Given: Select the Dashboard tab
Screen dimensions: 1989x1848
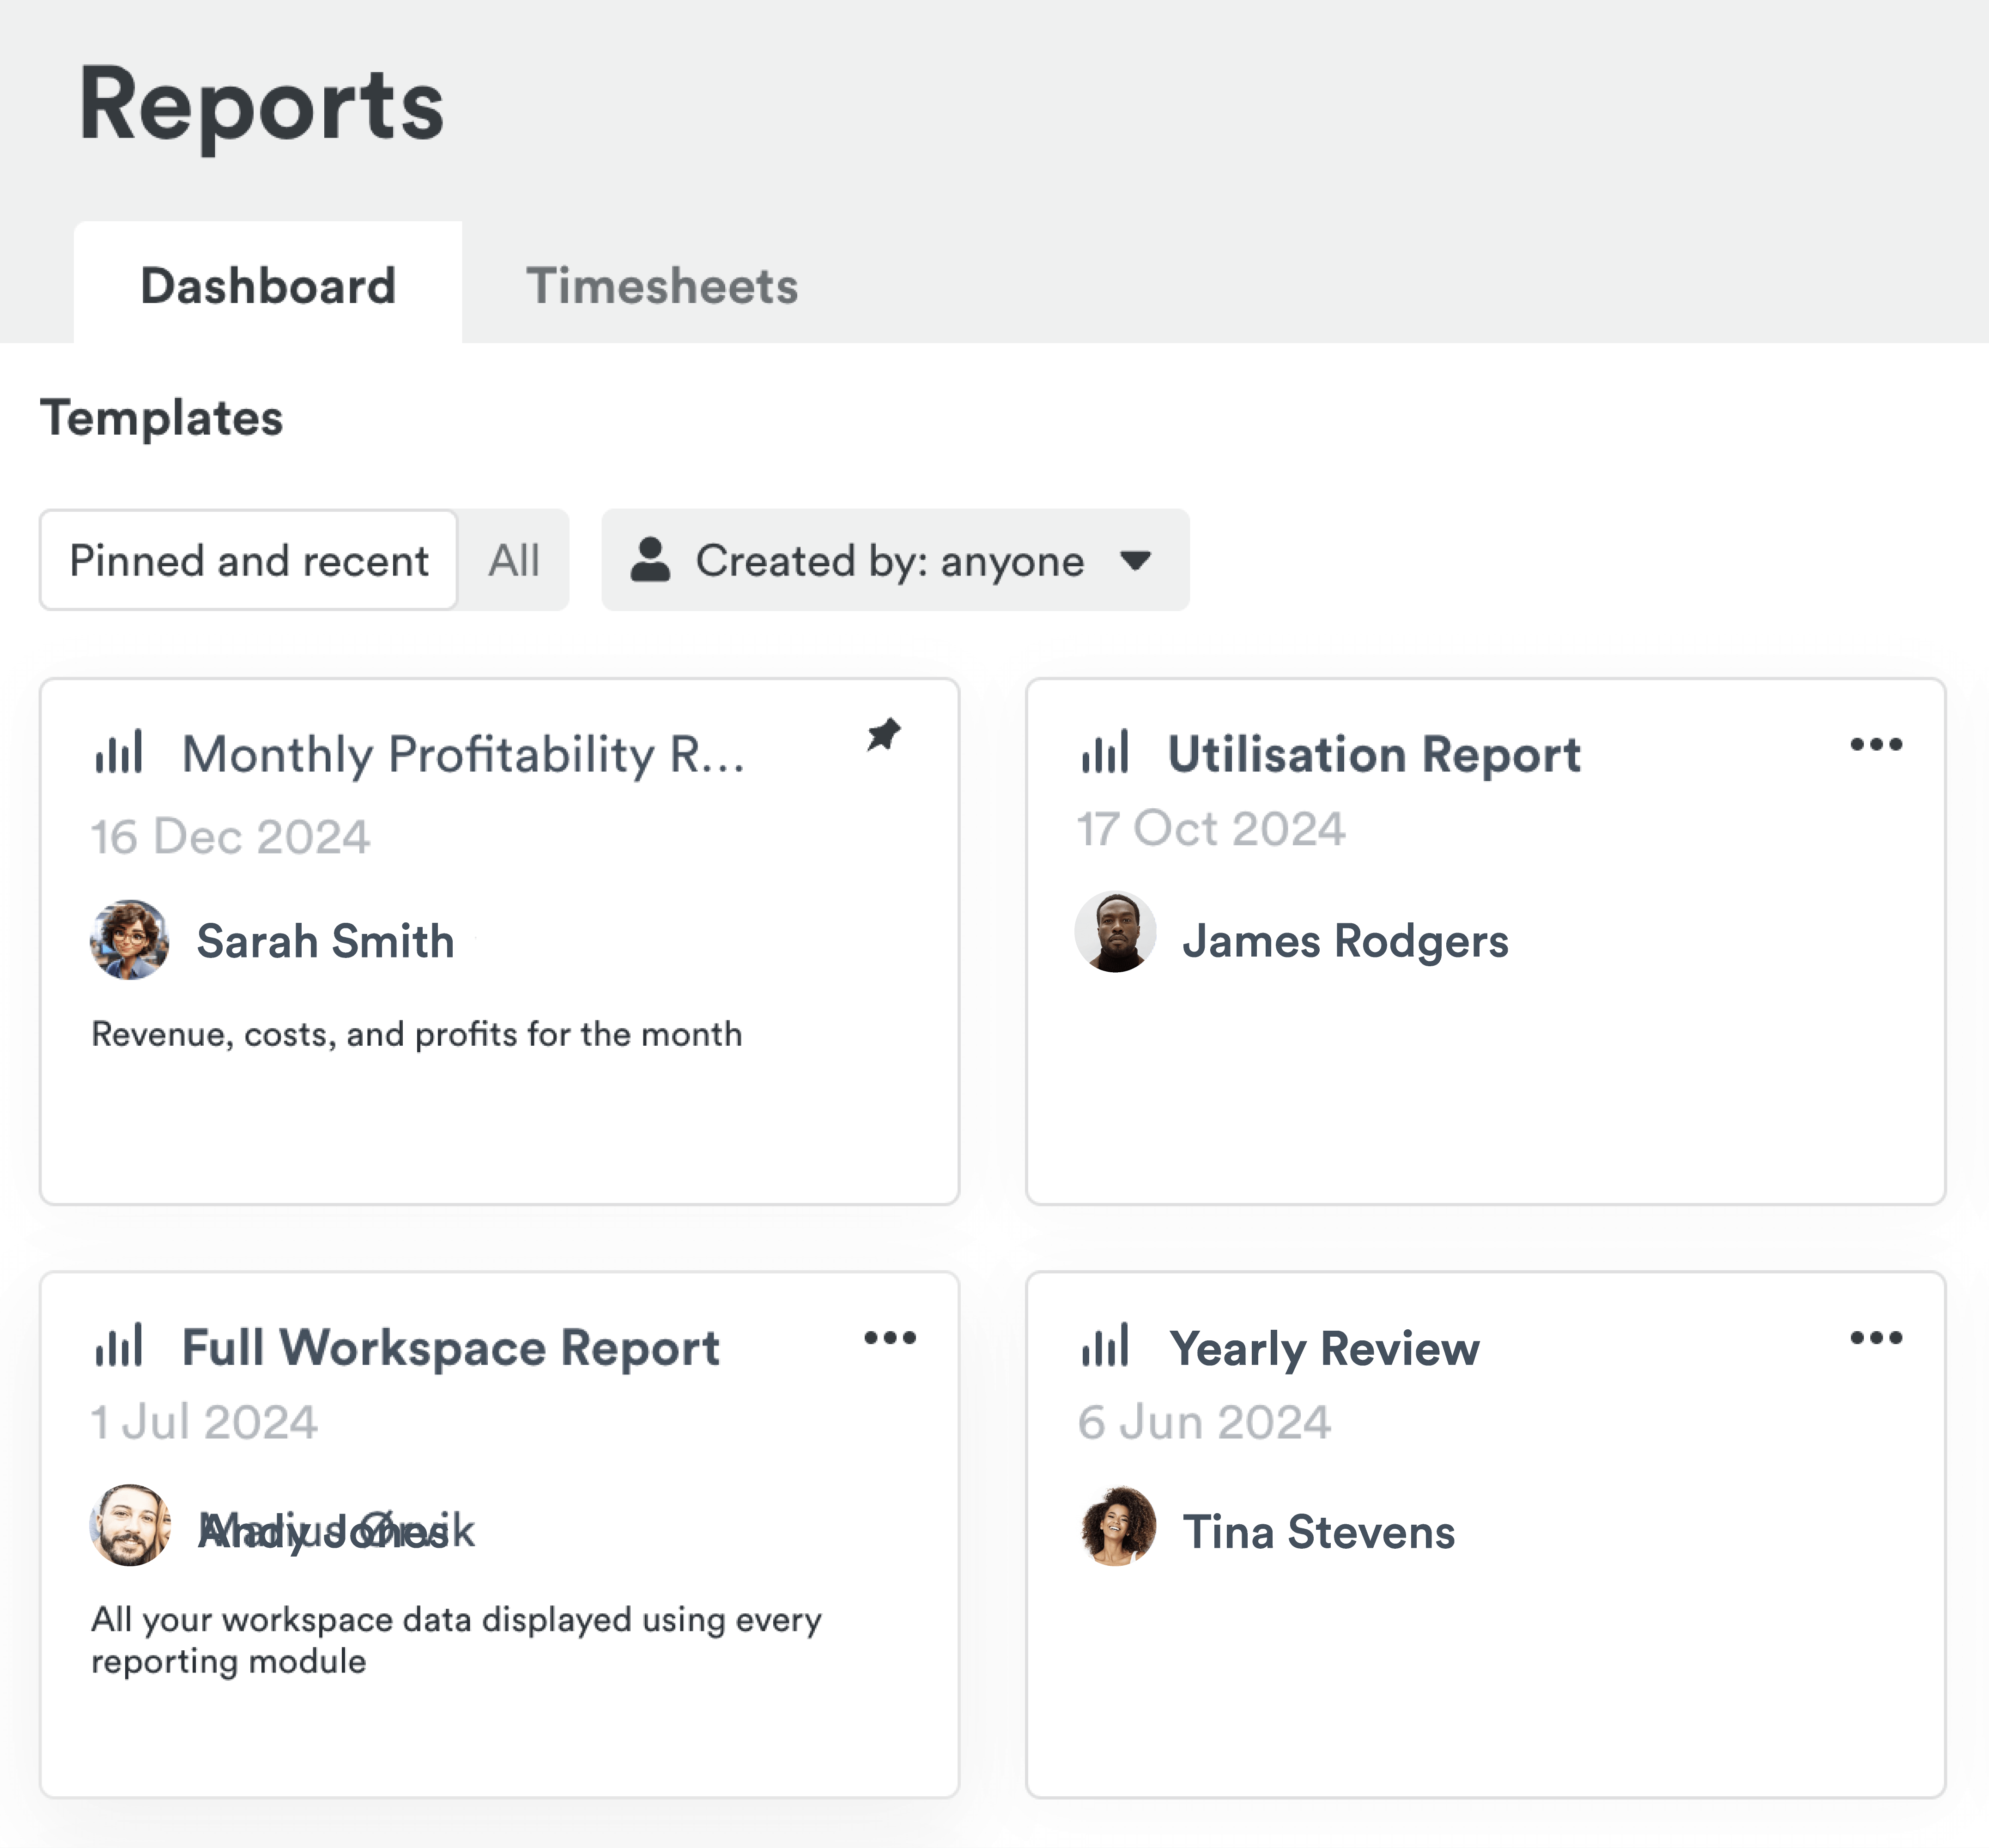Looking at the screenshot, I should pyautogui.click(x=268, y=286).
